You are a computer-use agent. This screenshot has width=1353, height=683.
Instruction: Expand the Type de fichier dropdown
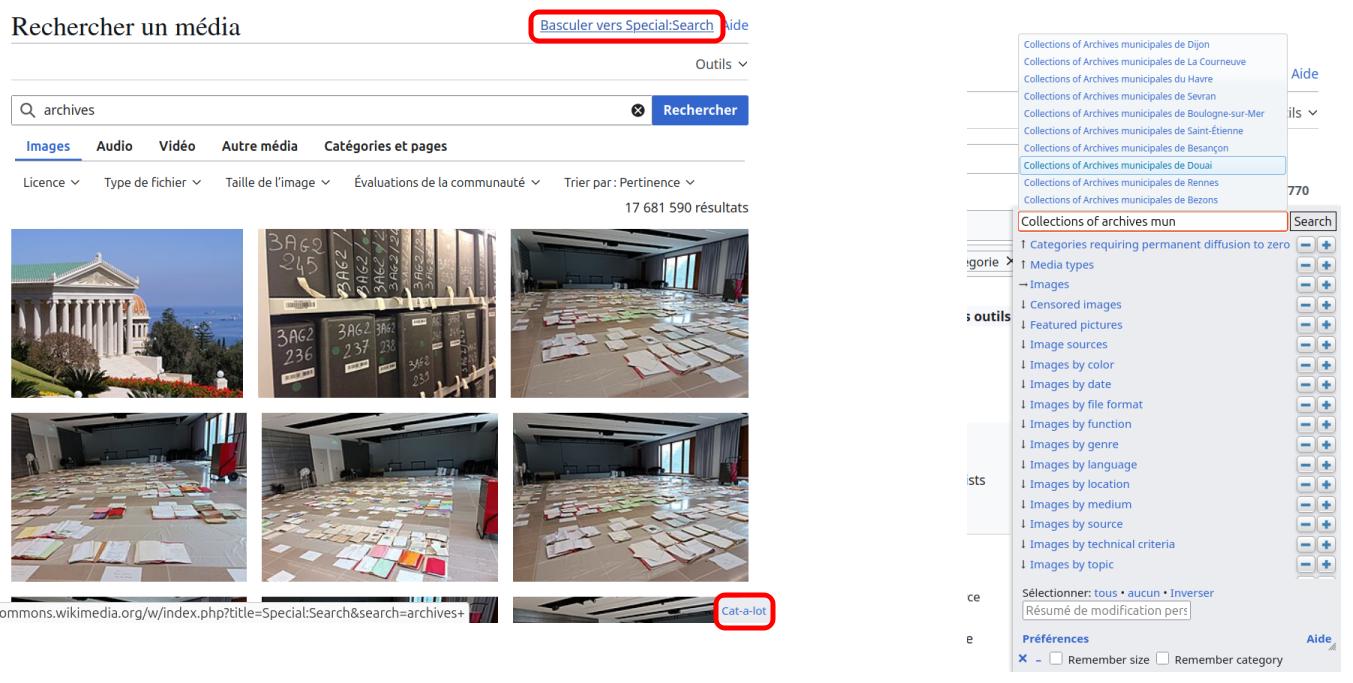click(x=152, y=182)
